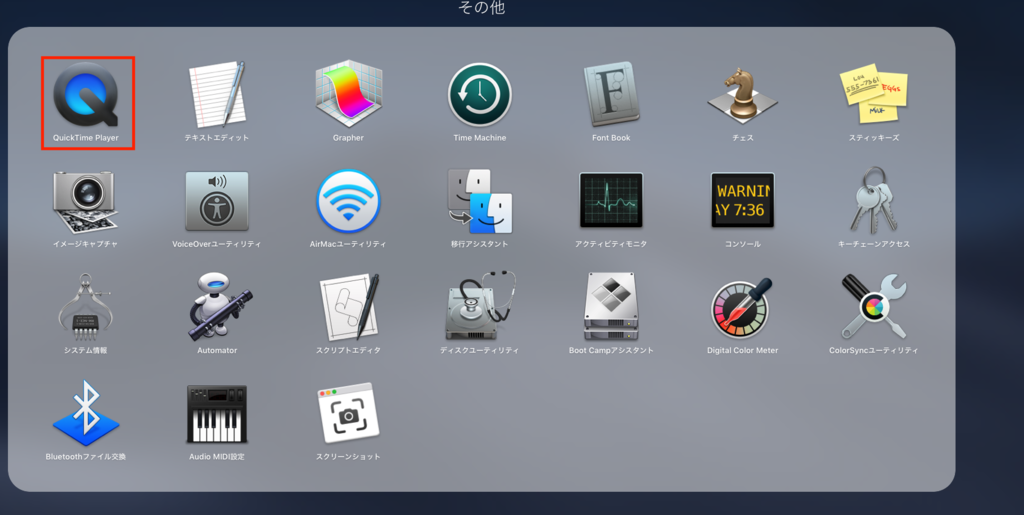Open the Font Book app icon
Screen dimensions: 1024x515
[x=611, y=95]
